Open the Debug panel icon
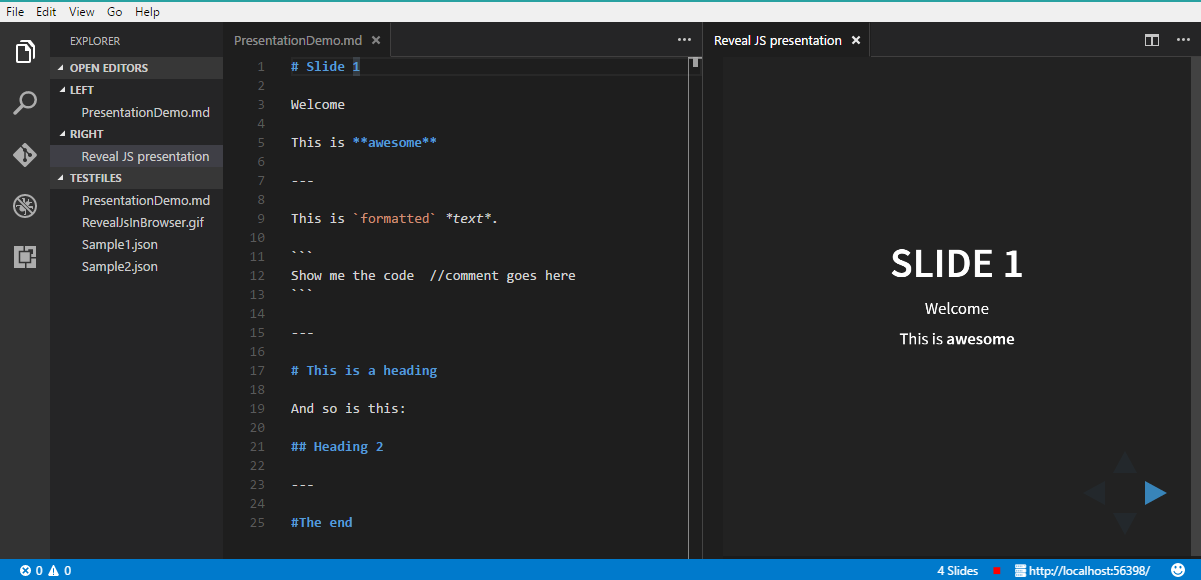Viewport: 1201px width, 580px height. (25, 206)
